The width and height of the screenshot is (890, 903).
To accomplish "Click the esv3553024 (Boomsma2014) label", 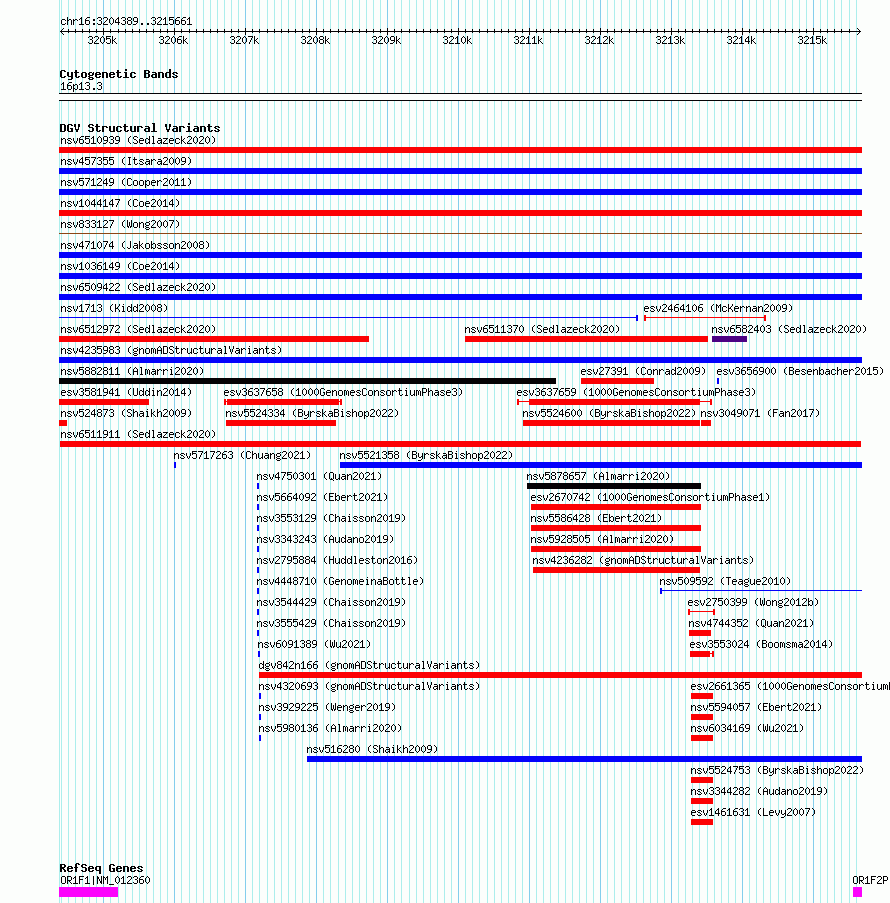I will click(762, 645).
